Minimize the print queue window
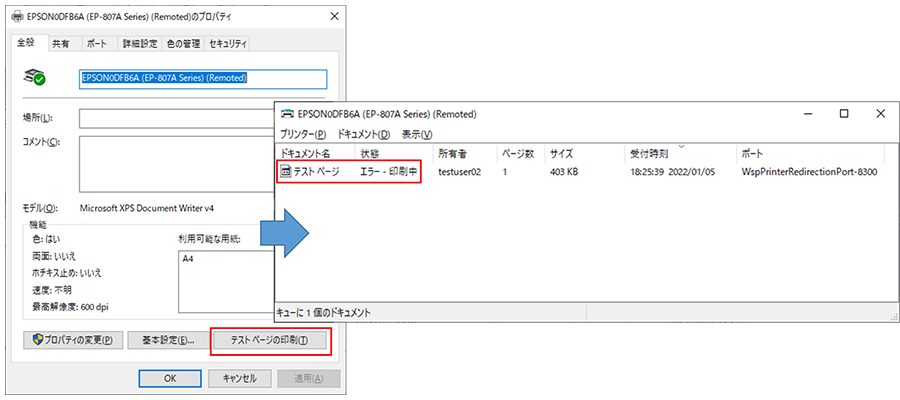This screenshot has height=400, width=900. pos(809,114)
